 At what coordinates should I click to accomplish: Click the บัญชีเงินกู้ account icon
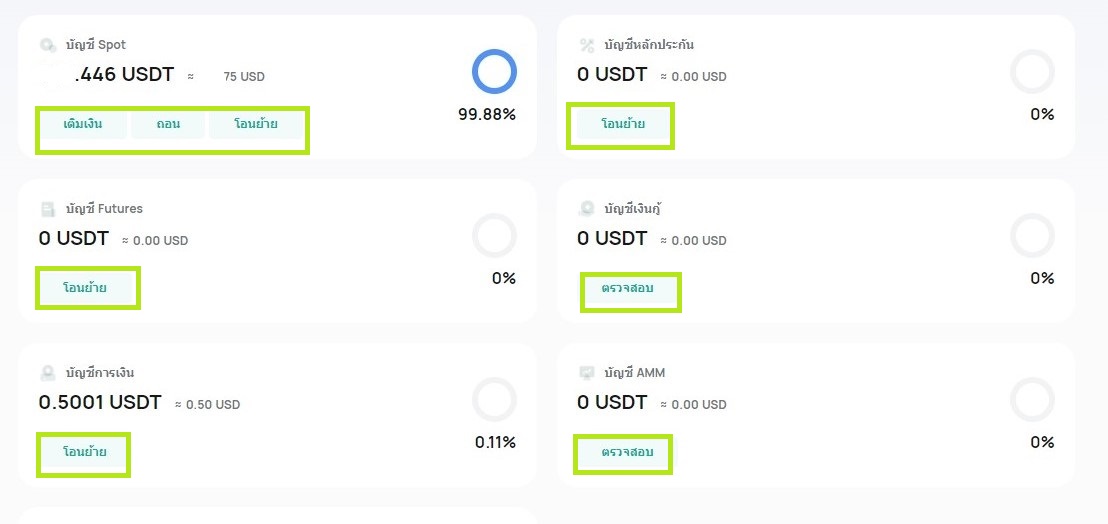click(587, 209)
